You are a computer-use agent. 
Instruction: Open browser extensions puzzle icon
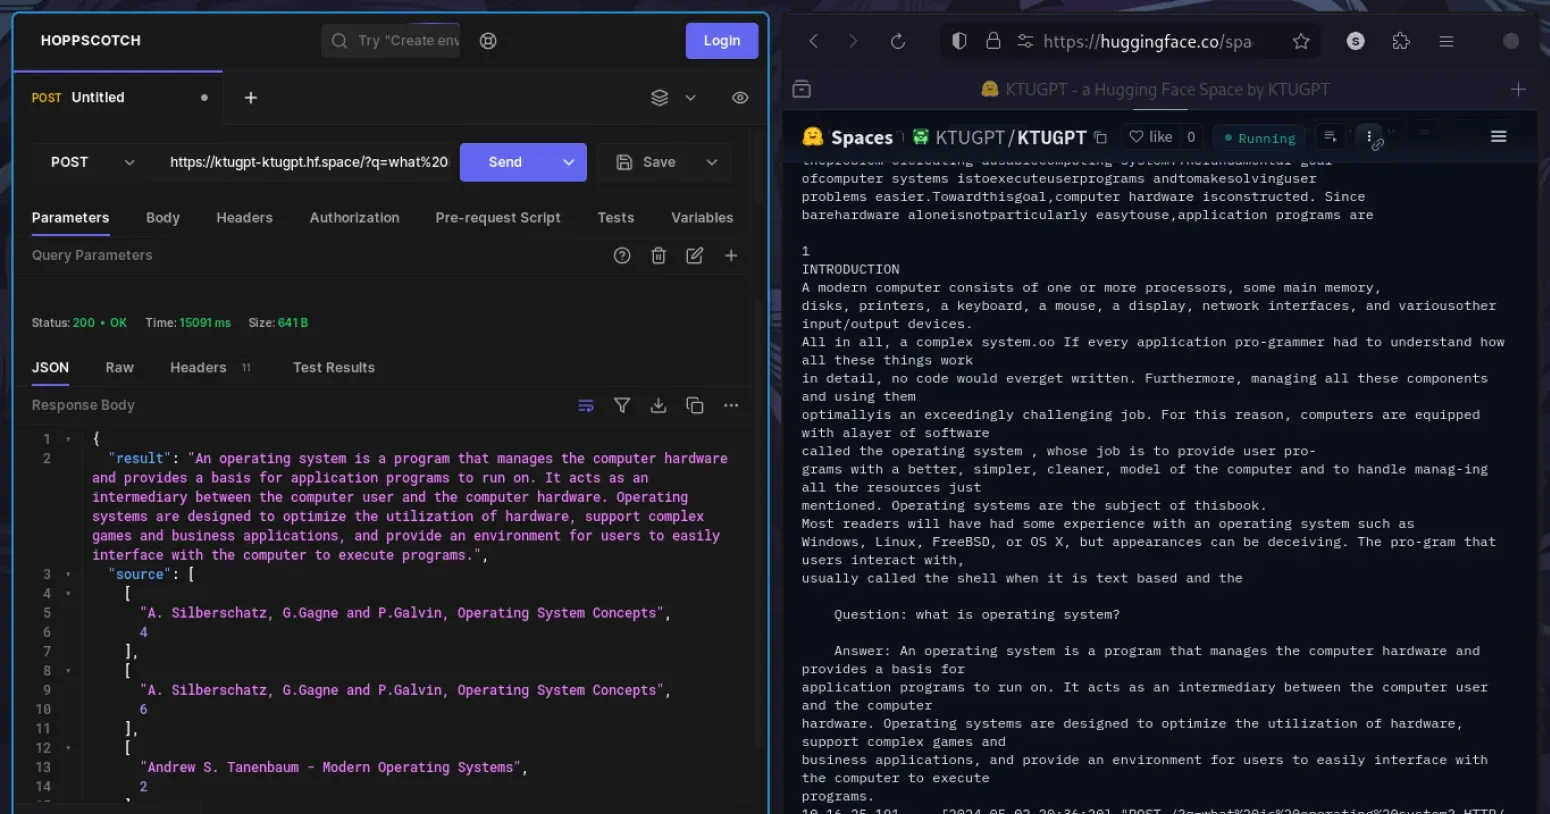tap(1401, 41)
